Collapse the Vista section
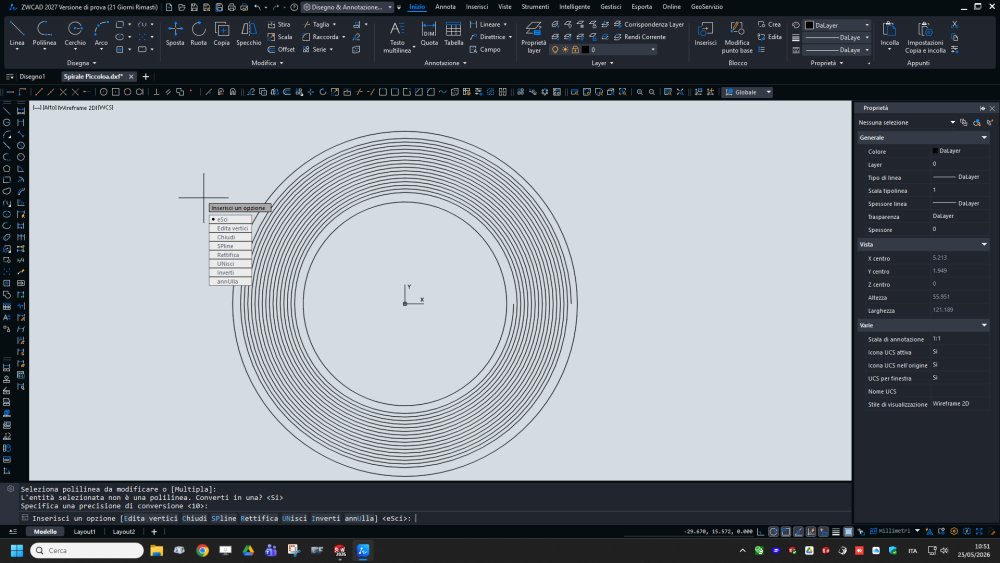 (984, 244)
